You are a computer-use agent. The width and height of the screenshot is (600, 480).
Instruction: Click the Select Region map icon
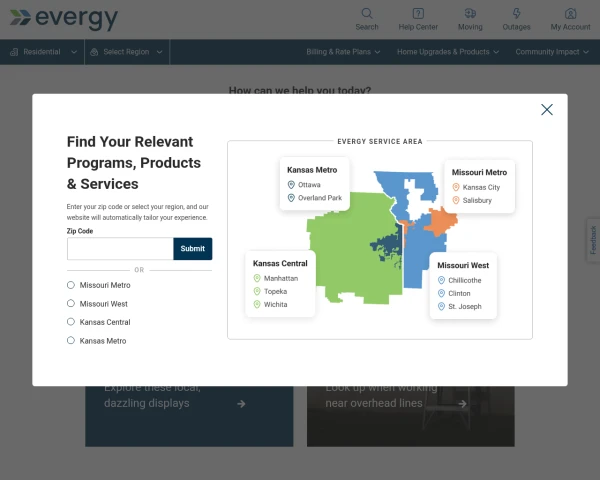[94, 52]
